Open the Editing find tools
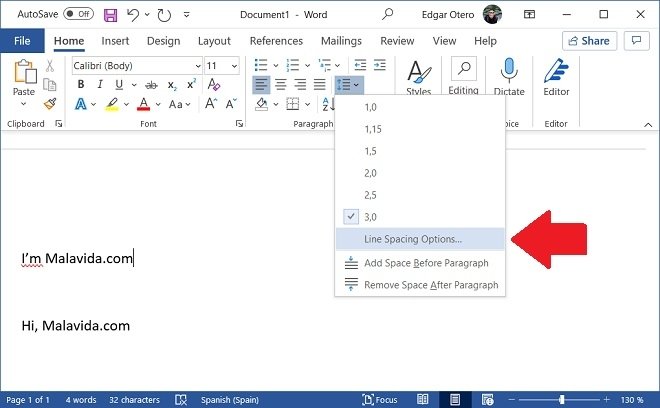The image size is (660, 408). (x=463, y=76)
